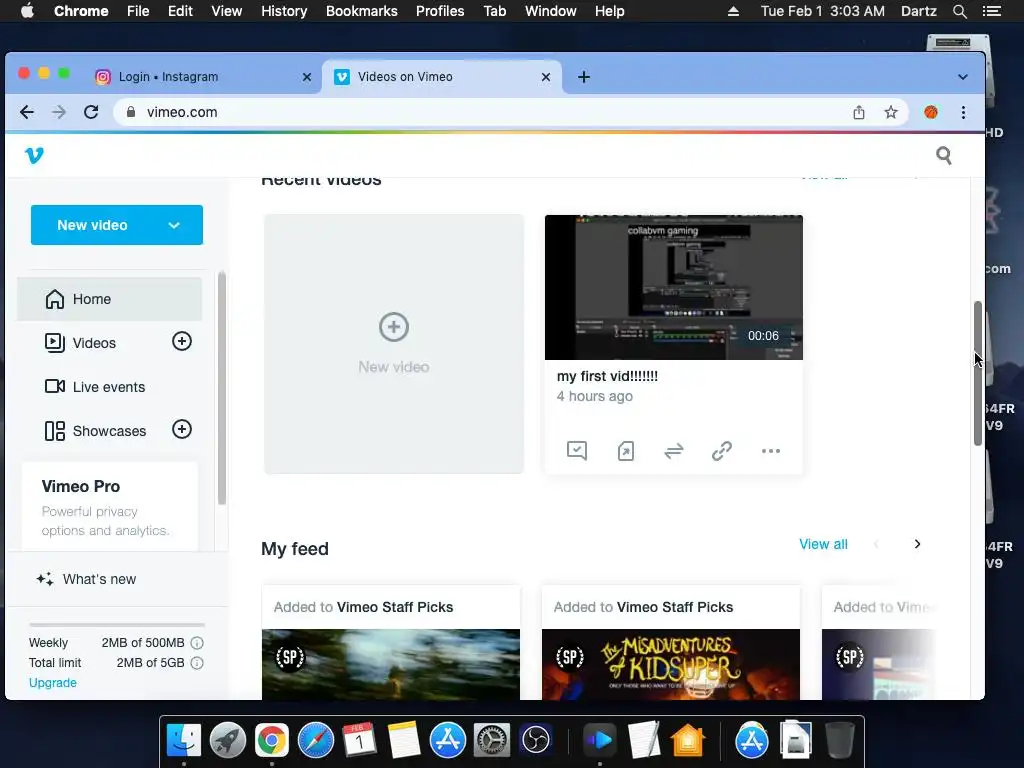Add new video via Videos plus icon
This screenshot has height=768, width=1024.
(x=182, y=341)
